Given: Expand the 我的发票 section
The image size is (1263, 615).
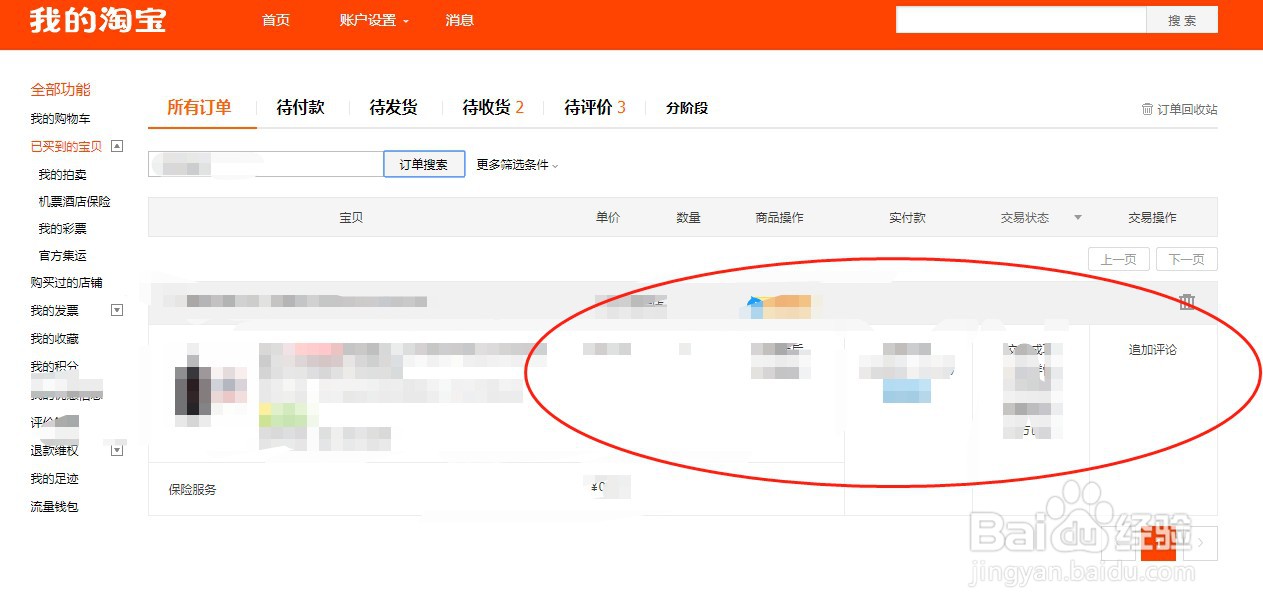Looking at the screenshot, I should point(117,310).
